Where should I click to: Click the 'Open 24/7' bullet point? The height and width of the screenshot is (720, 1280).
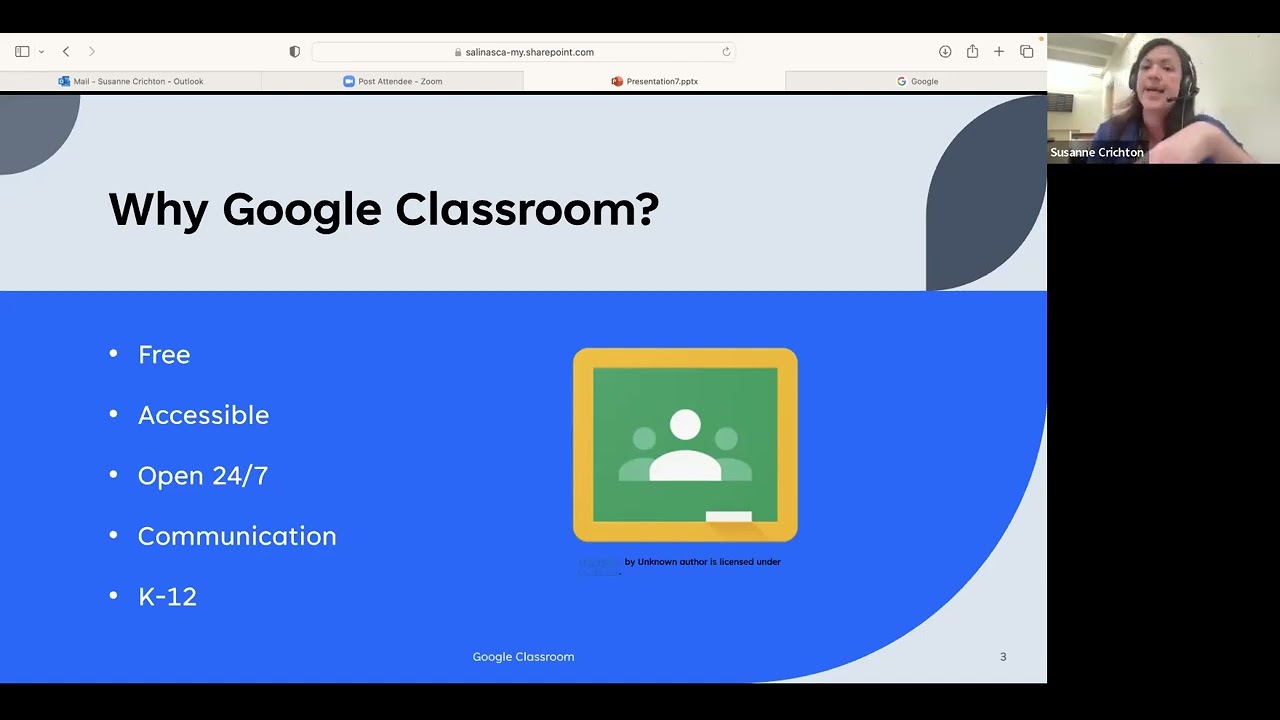pyautogui.click(x=203, y=475)
